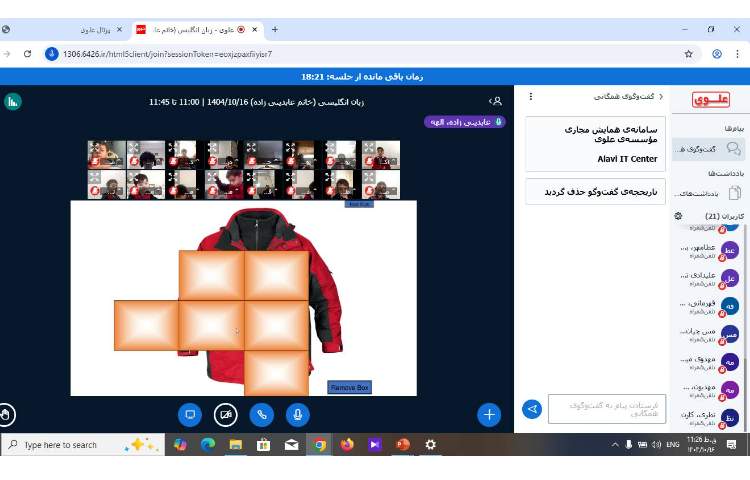The image size is (750, 480).
Task: Select the user with avatar 'عل'
Action: [x=710, y=278]
